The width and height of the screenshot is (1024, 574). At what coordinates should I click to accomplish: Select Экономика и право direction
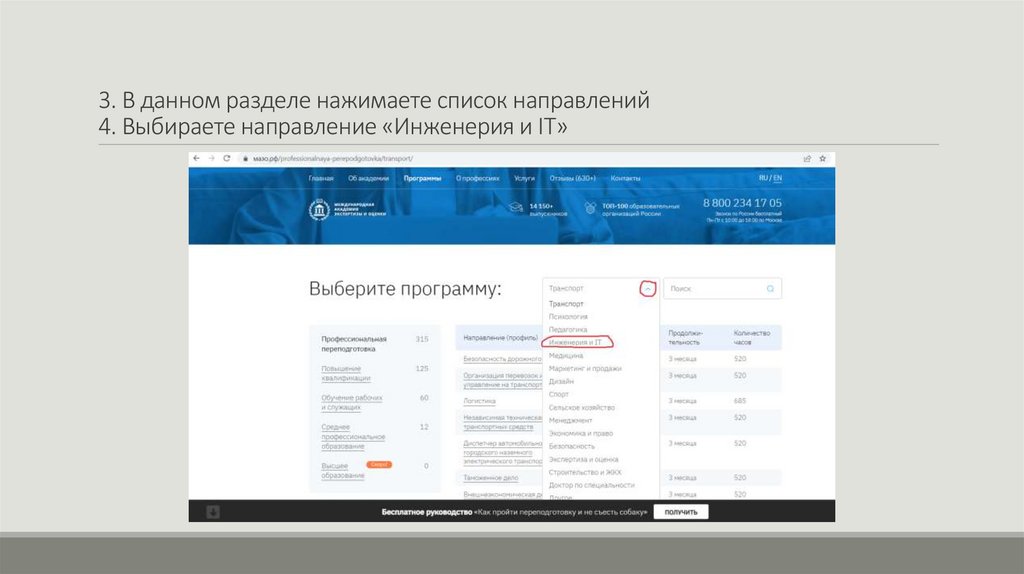pyautogui.click(x=581, y=434)
